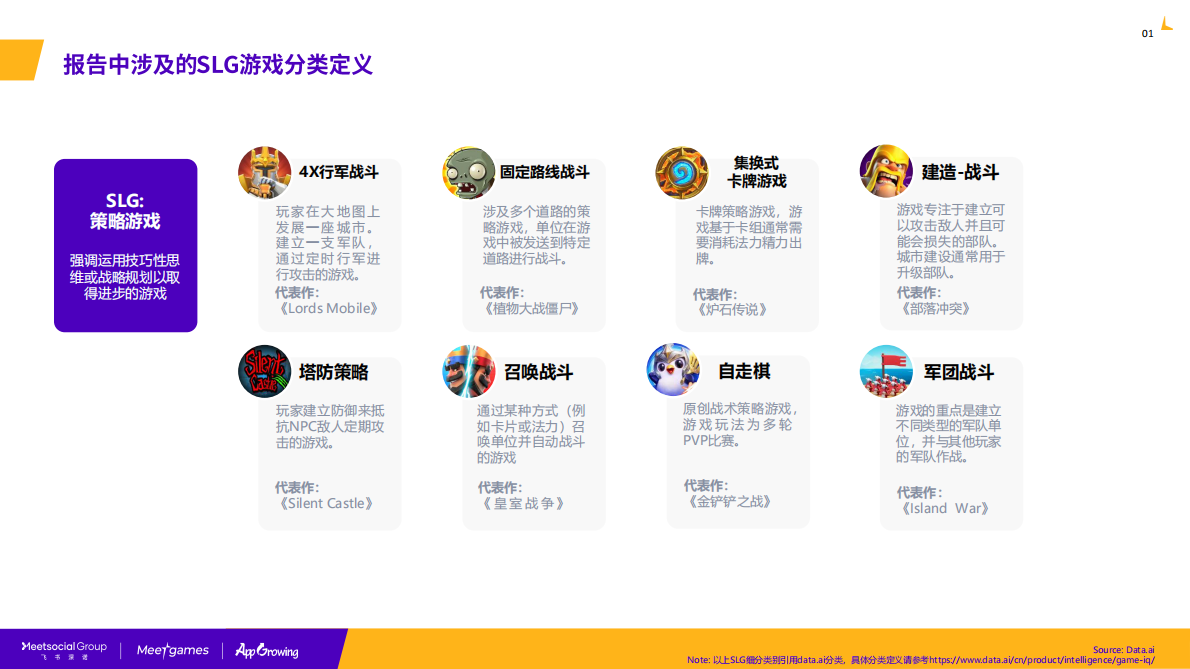Select the 建造-战斗 category card
The image size is (1190, 669).
click(x=951, y=240)
